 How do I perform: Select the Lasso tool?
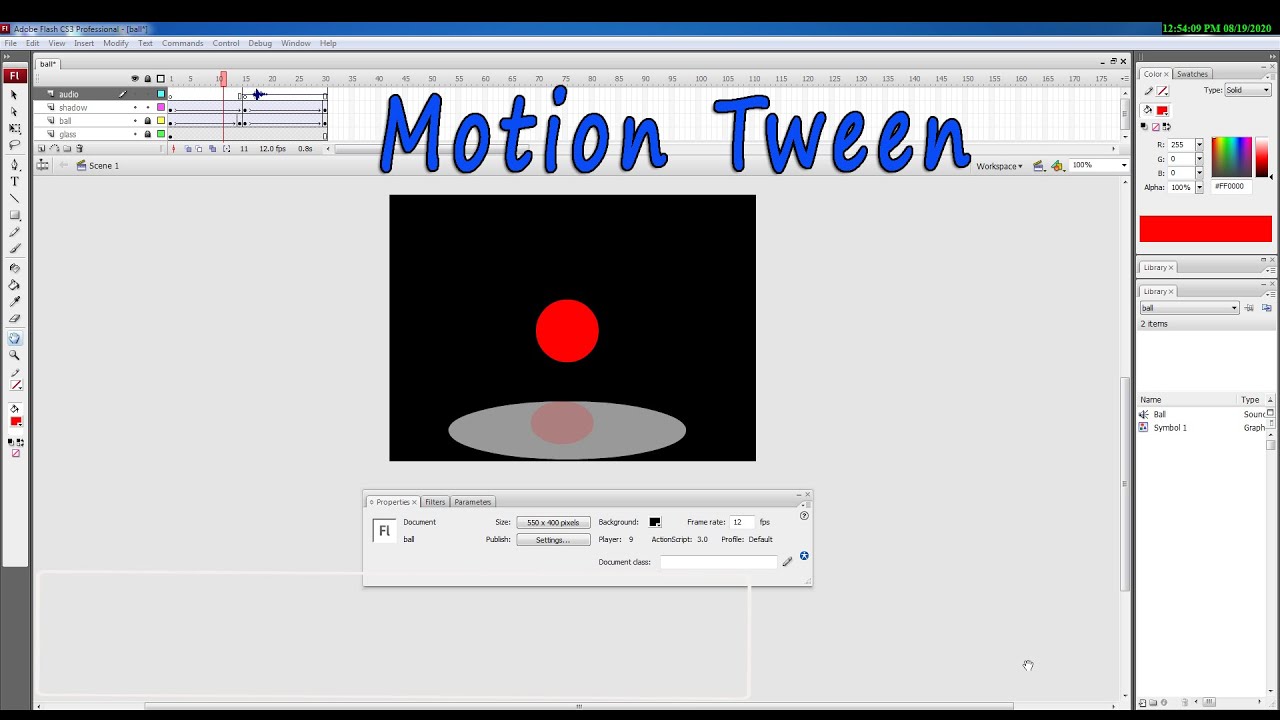coord(14,145)
